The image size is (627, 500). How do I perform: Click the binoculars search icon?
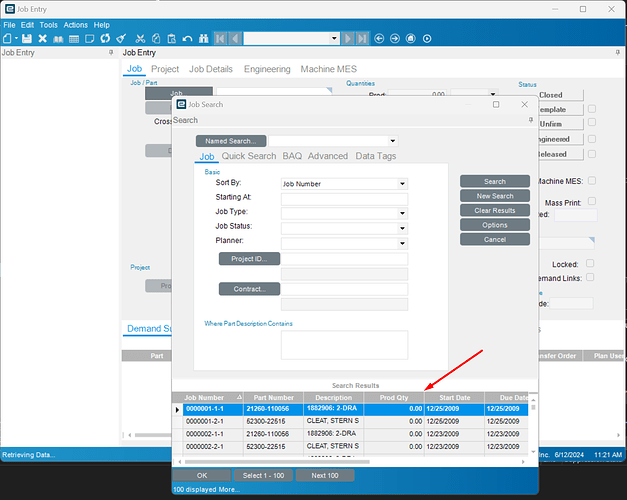point(203,38)
